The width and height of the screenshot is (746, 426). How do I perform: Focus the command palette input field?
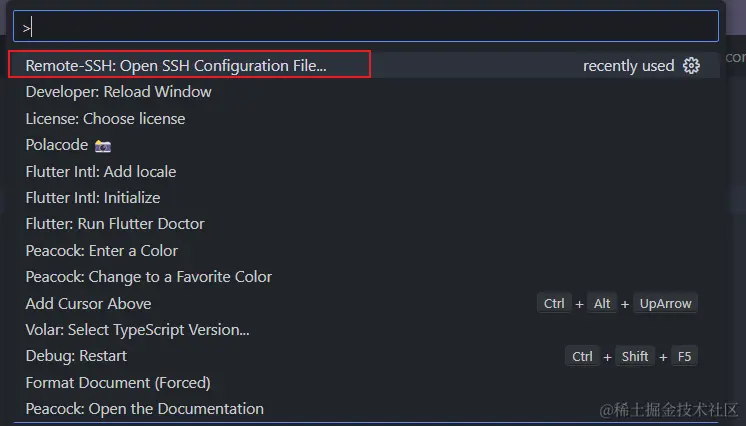[x=366, y=27]
